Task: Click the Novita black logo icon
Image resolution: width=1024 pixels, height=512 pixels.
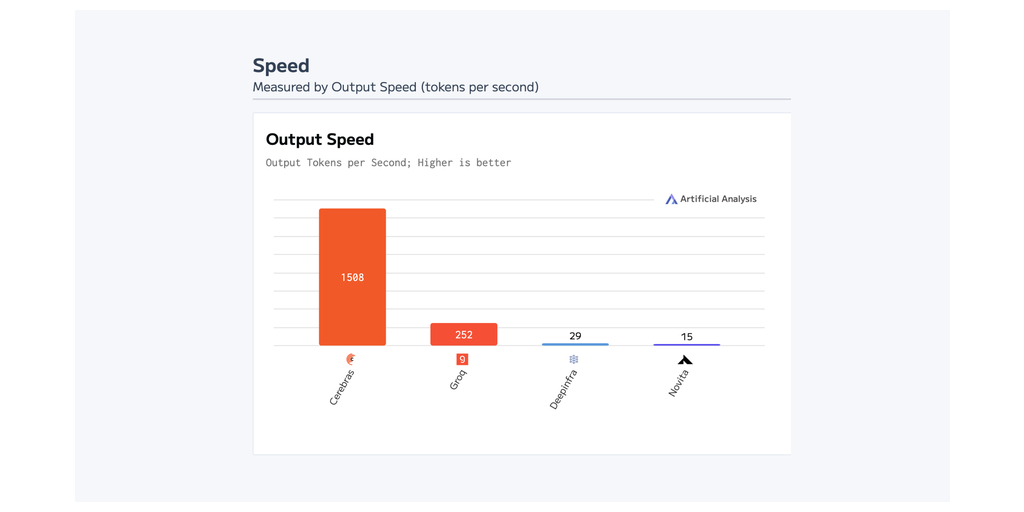Action: pos(685,360)
